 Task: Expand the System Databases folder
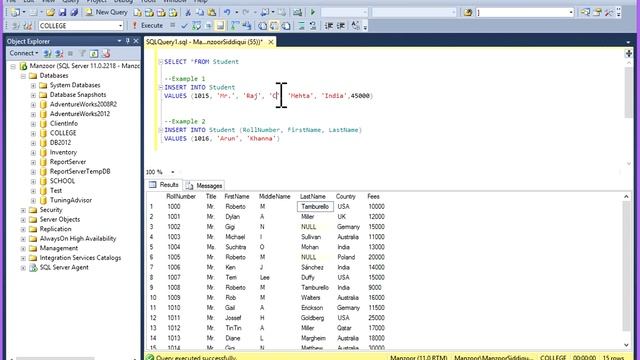[33, 86]
